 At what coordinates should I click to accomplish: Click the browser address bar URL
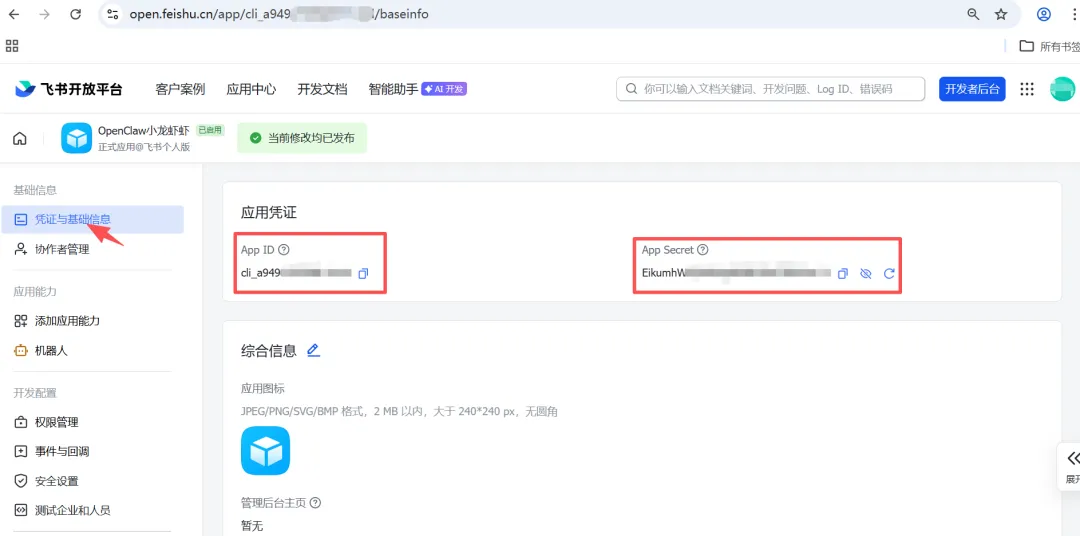pos(279,14)
